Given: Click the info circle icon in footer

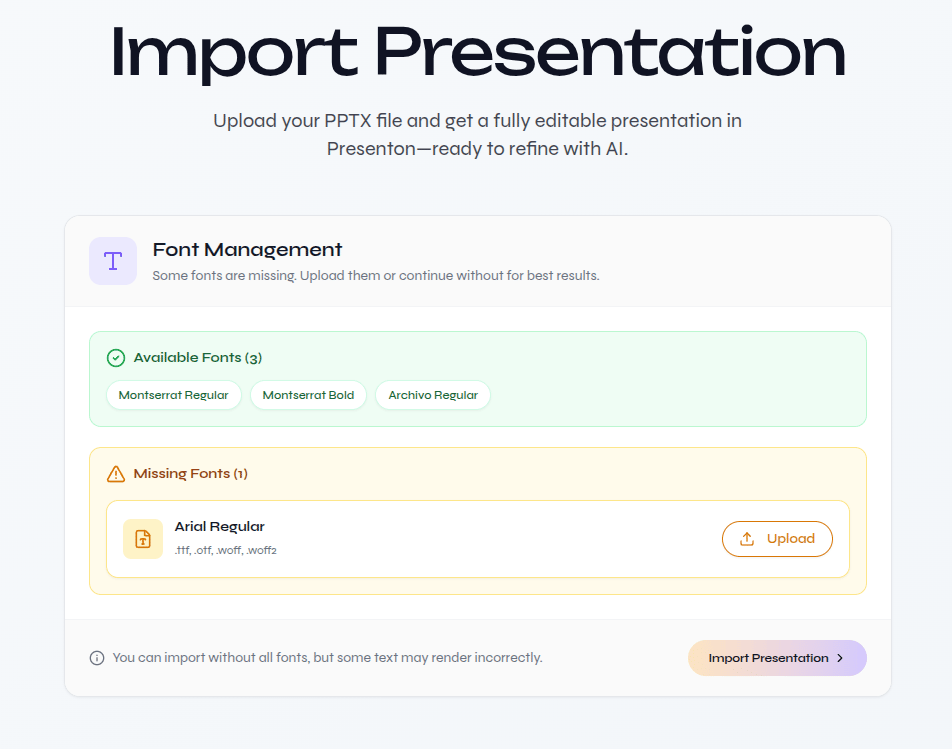Looking at the screenshot, I should click(97, 658).
